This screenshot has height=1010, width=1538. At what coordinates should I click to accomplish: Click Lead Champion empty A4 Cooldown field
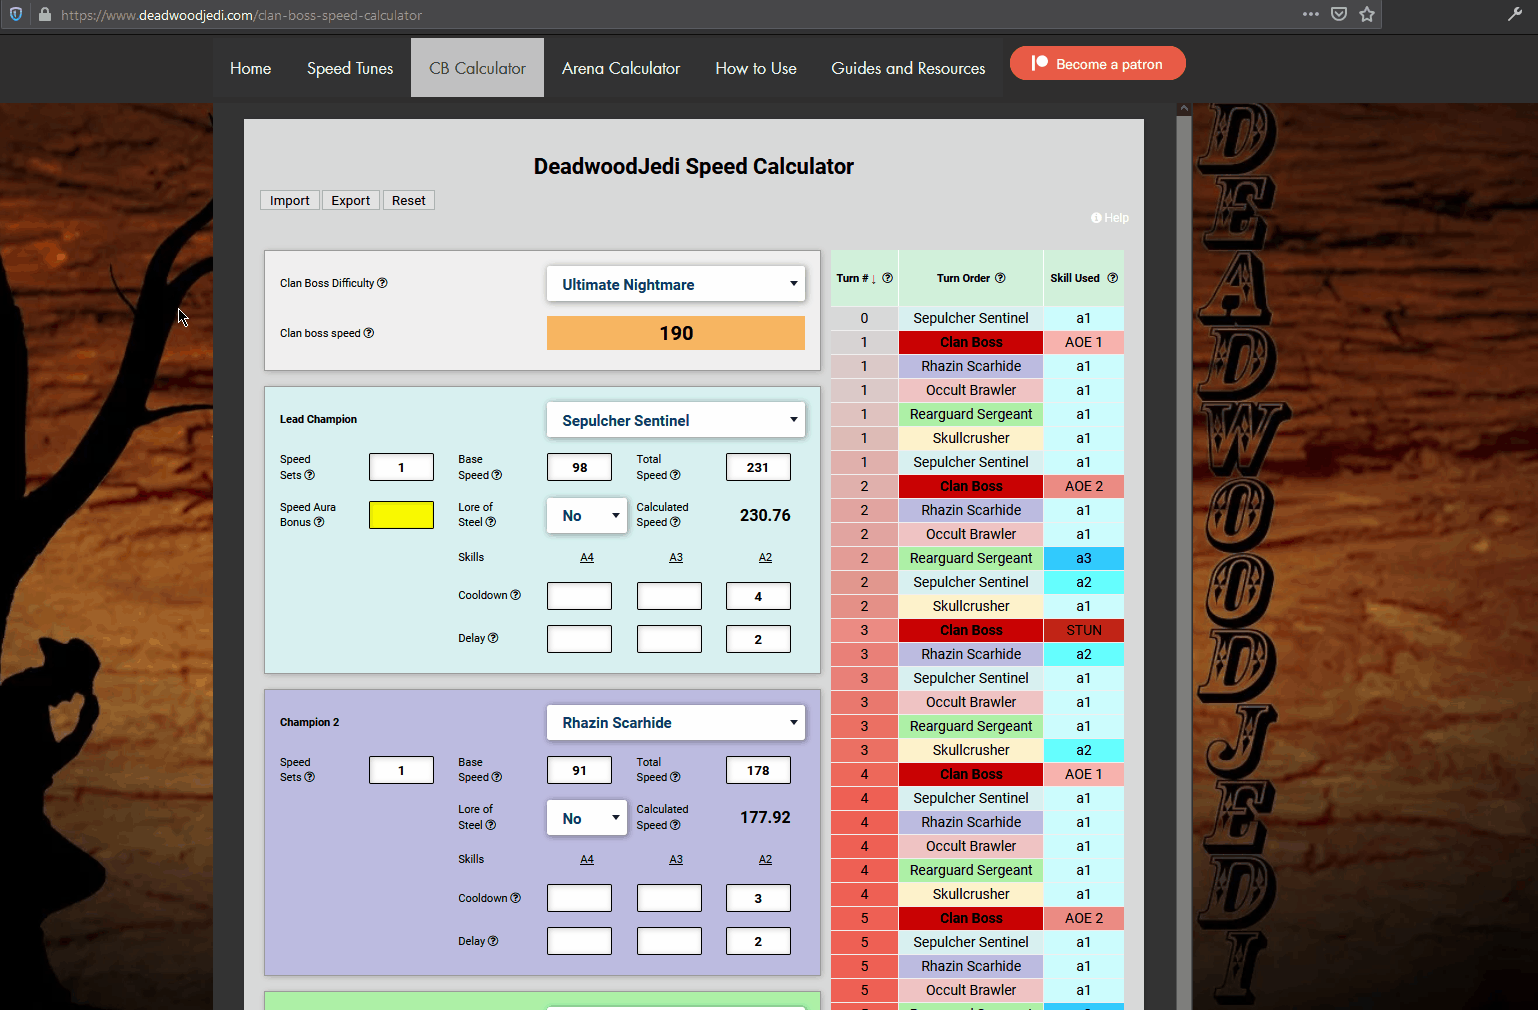(x=580, y=596)
